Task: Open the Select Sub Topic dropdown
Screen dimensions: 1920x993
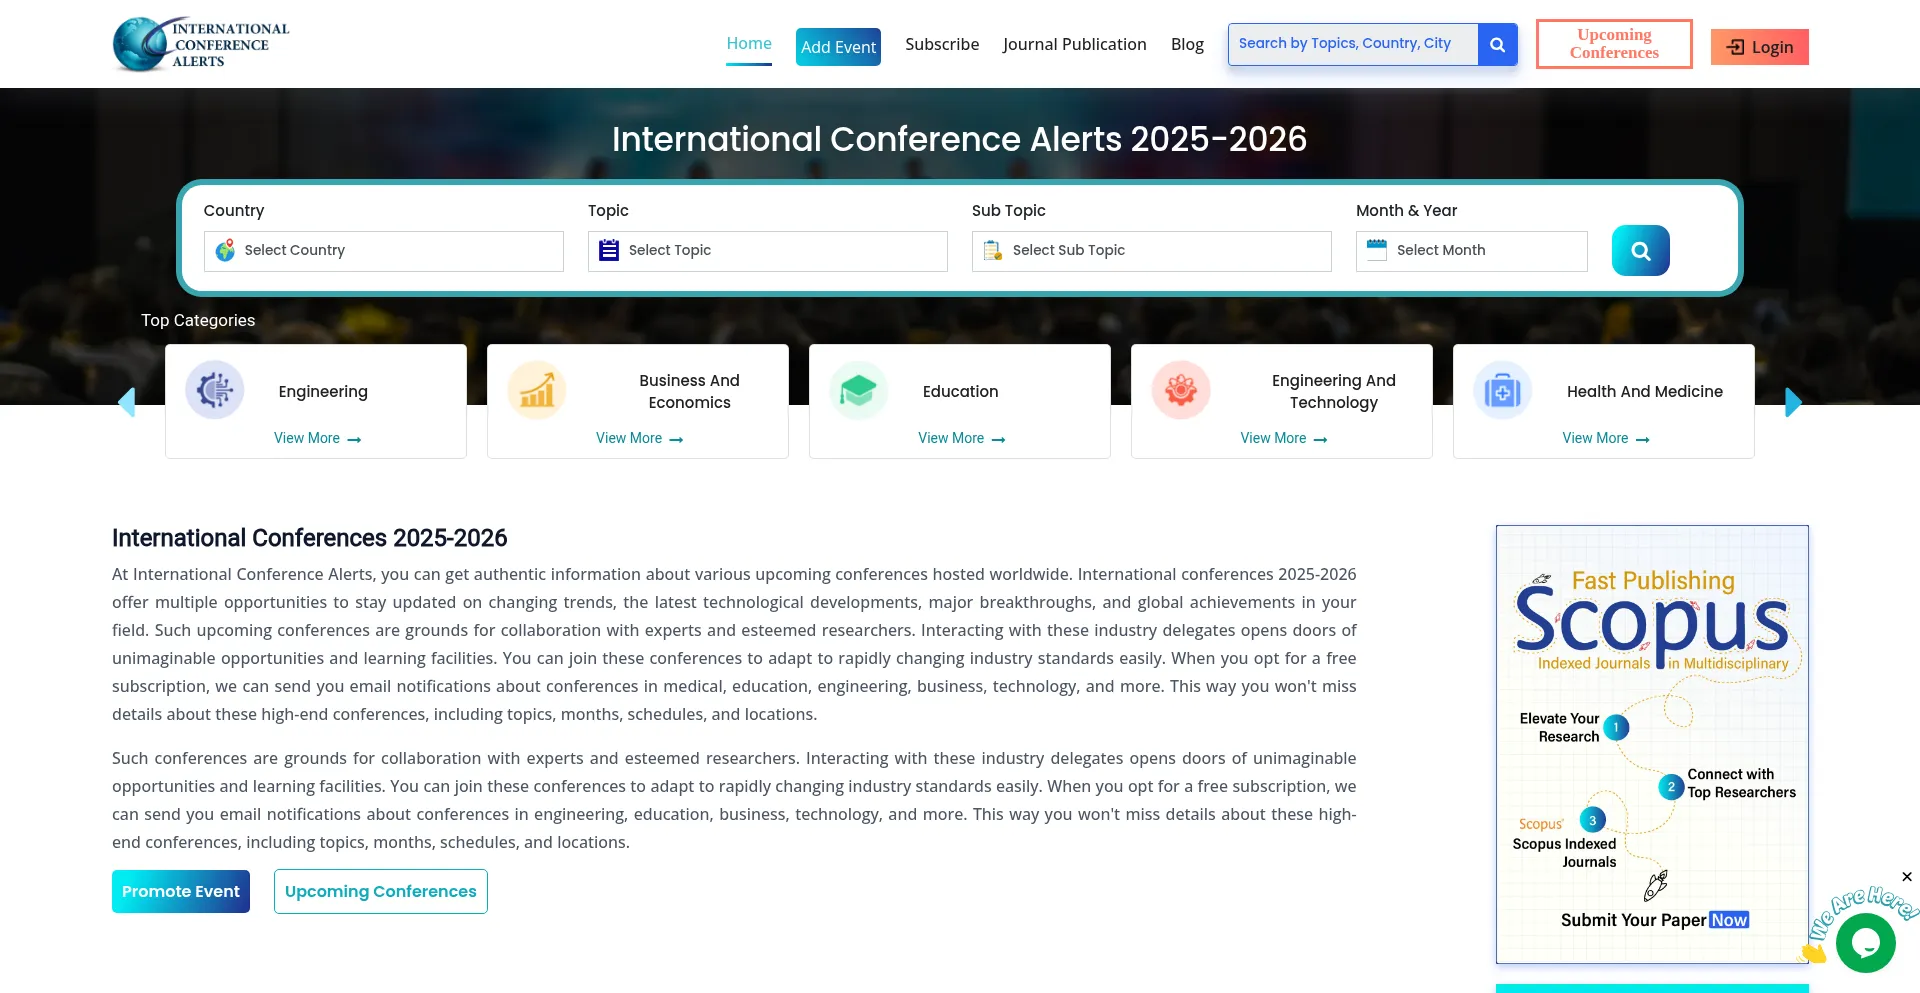Action: [1152, 251]
